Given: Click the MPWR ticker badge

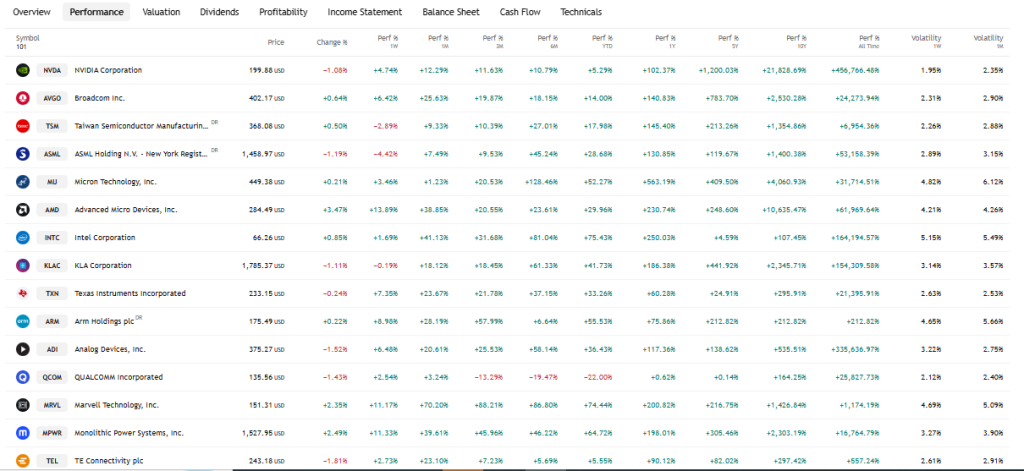Looking at the screenshot, I should click(52, 433).
